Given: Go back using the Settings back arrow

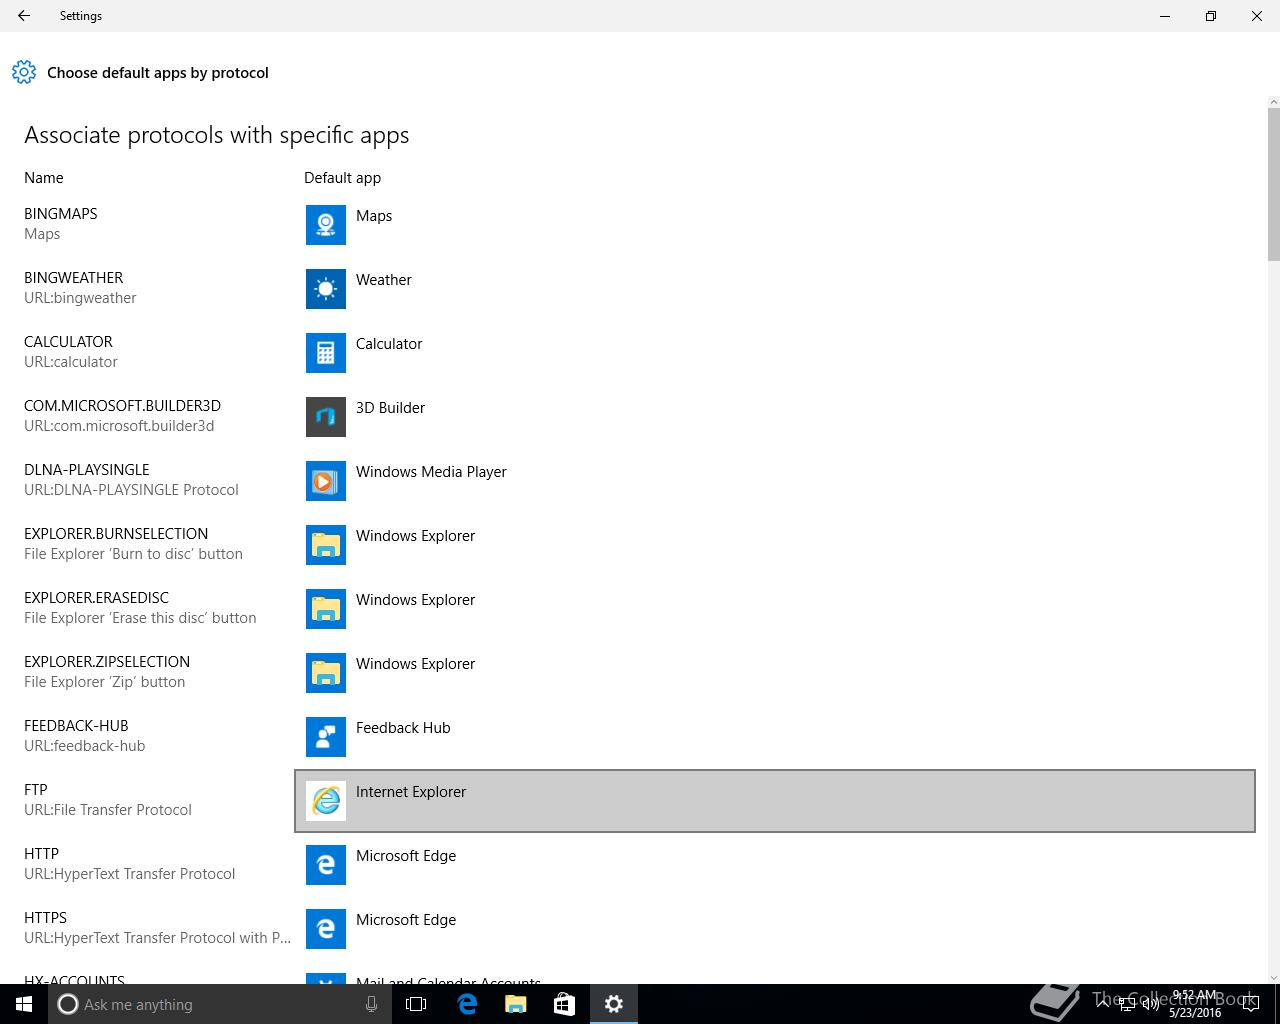Looking at the screenshot, I should (x=24, y=16).
